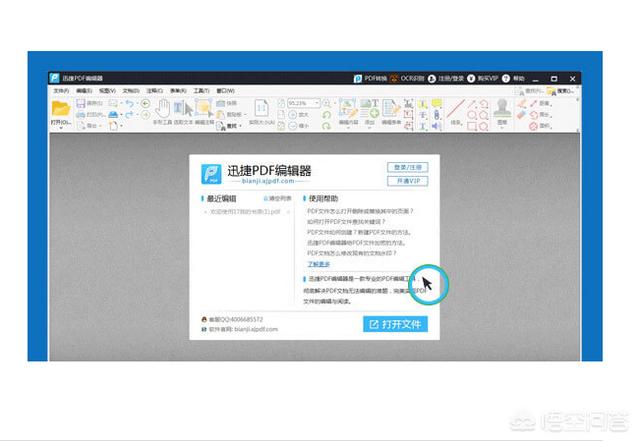Click the eraser tool icon
The image size is (640, 443).
tap(522, 115)
